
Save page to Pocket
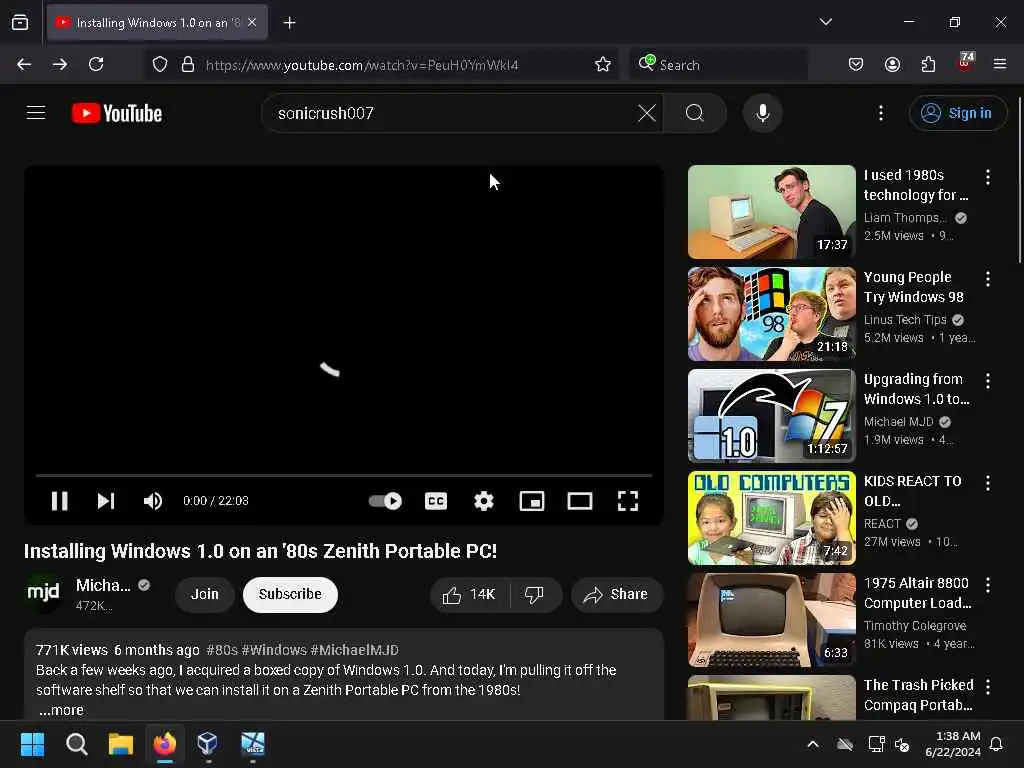[856, 64]
